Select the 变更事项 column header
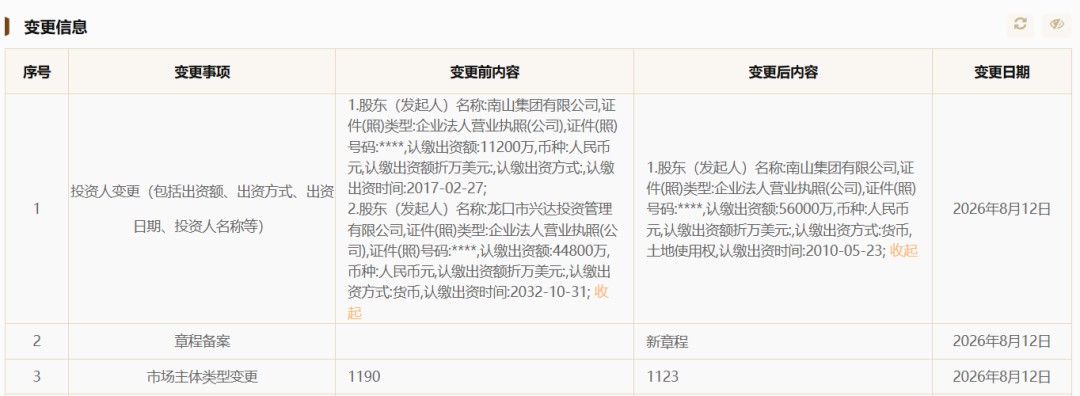Viewport: 1080px width, 396px height. pyautogui.click(x=202, y=72)
